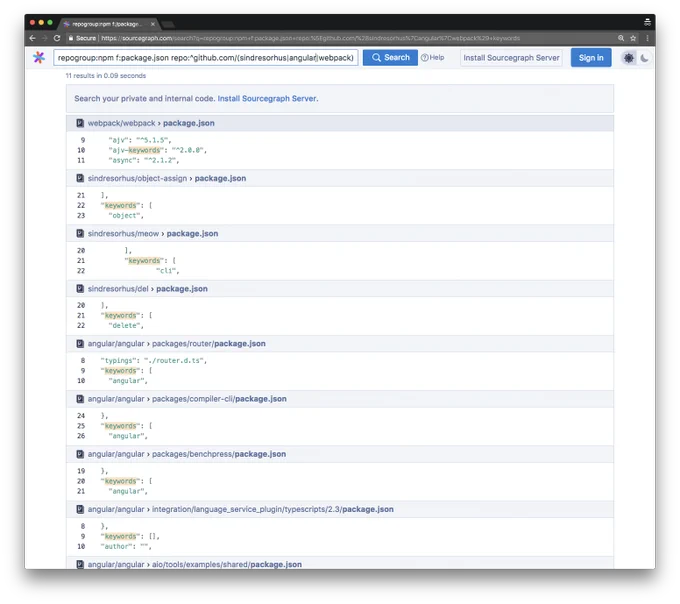Viewport: 680px width, 604px height.
Task: Open sindresorhus/object-assign package.json result
Action: click(167, 178)
